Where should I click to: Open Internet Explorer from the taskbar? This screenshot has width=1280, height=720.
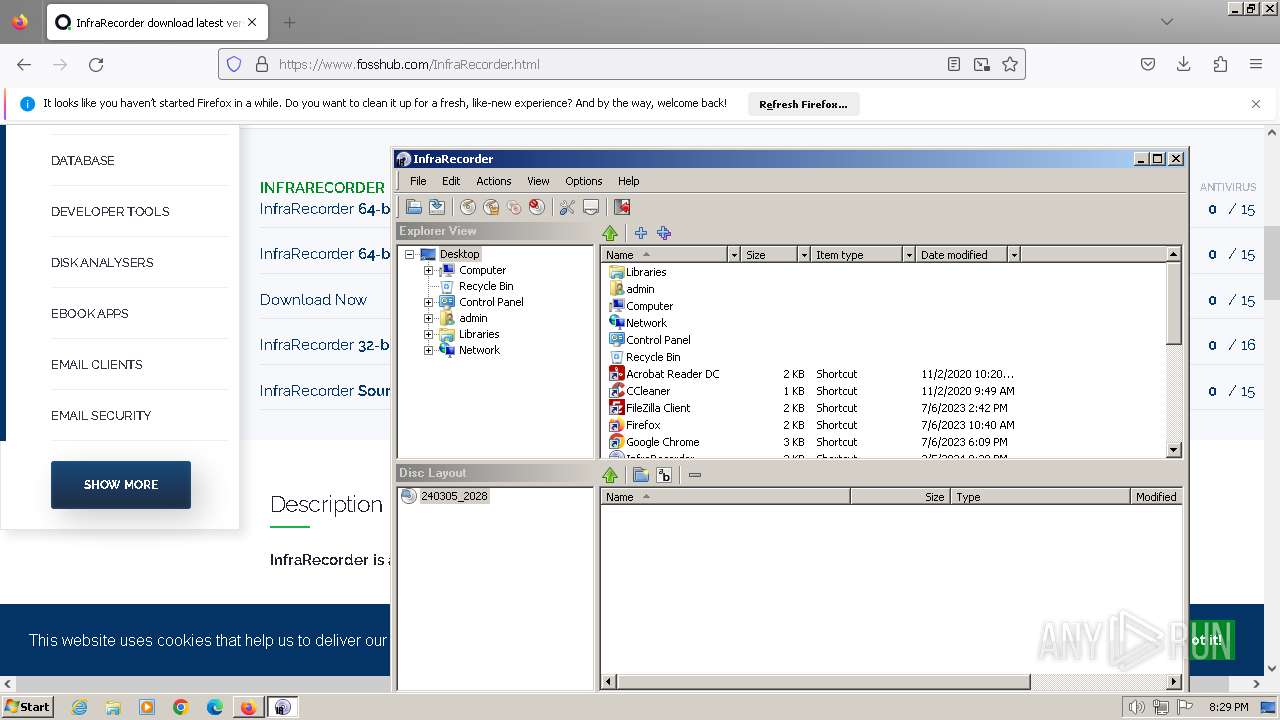click(79, 707)
